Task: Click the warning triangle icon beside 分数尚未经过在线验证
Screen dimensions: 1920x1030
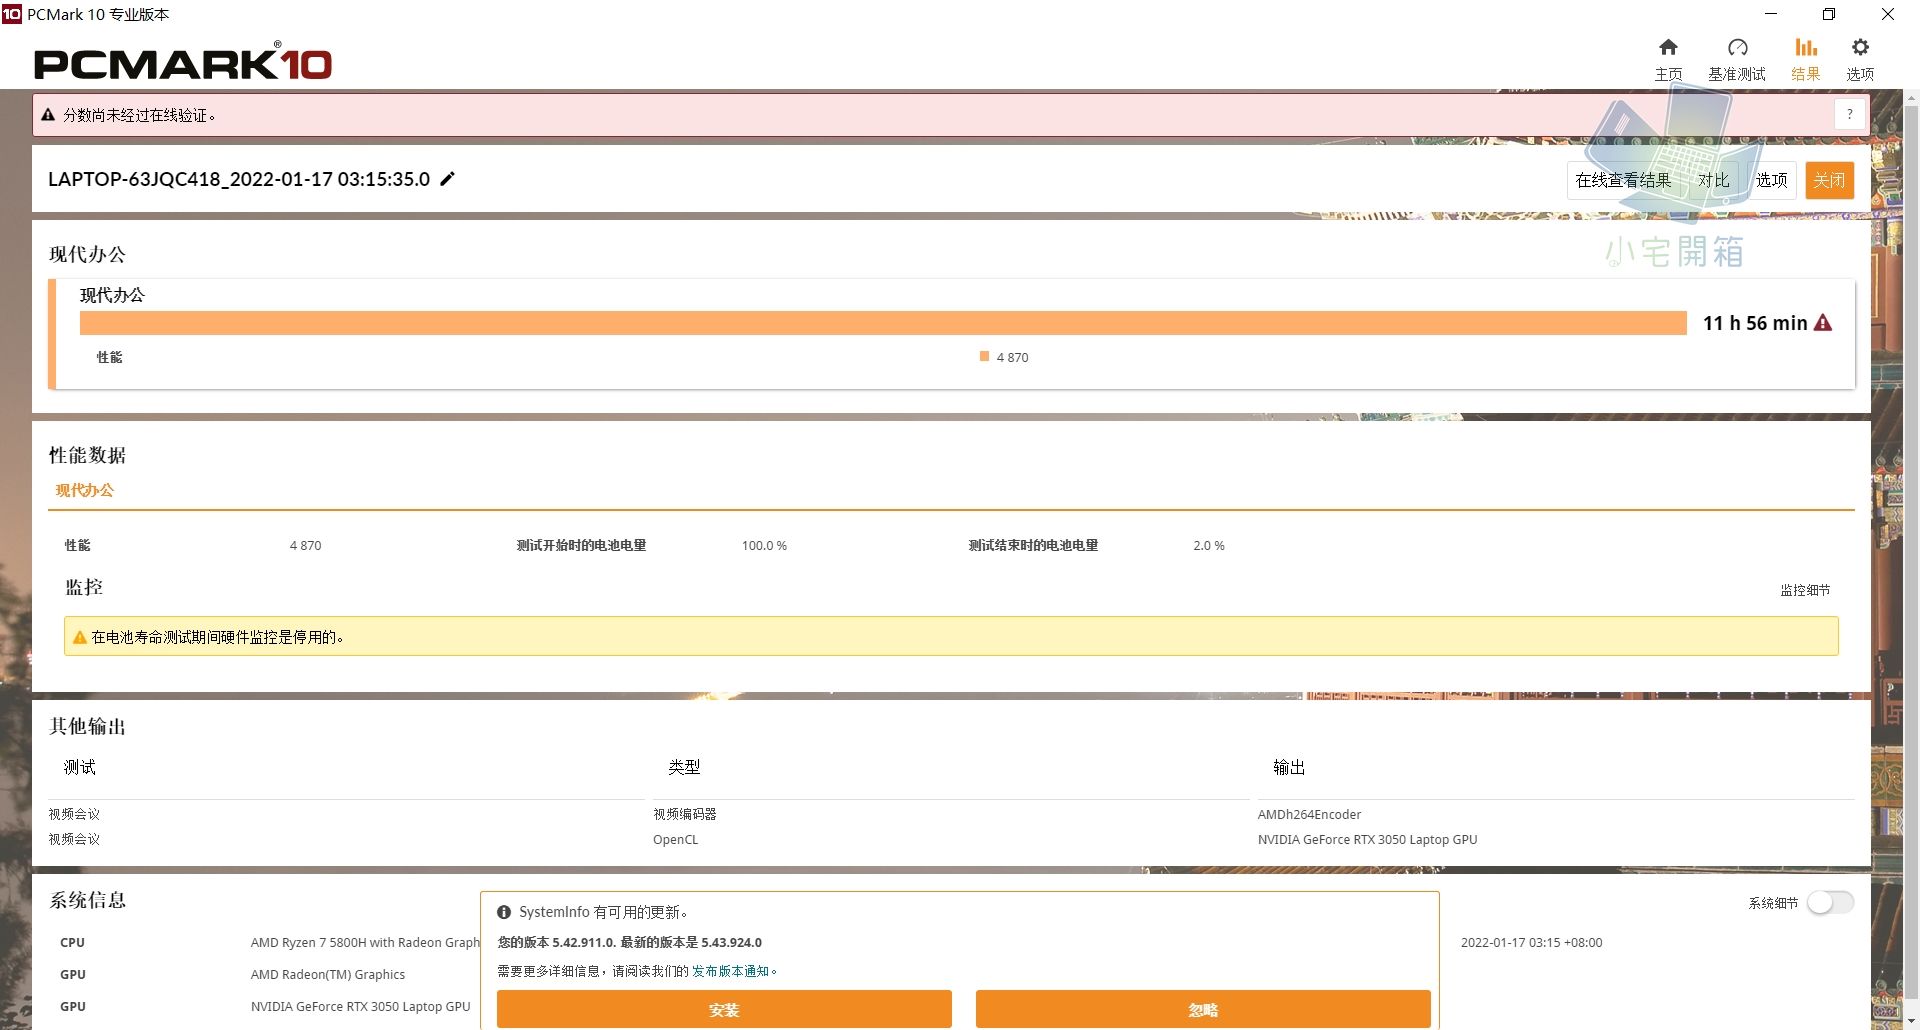Action: coord(48,115)
